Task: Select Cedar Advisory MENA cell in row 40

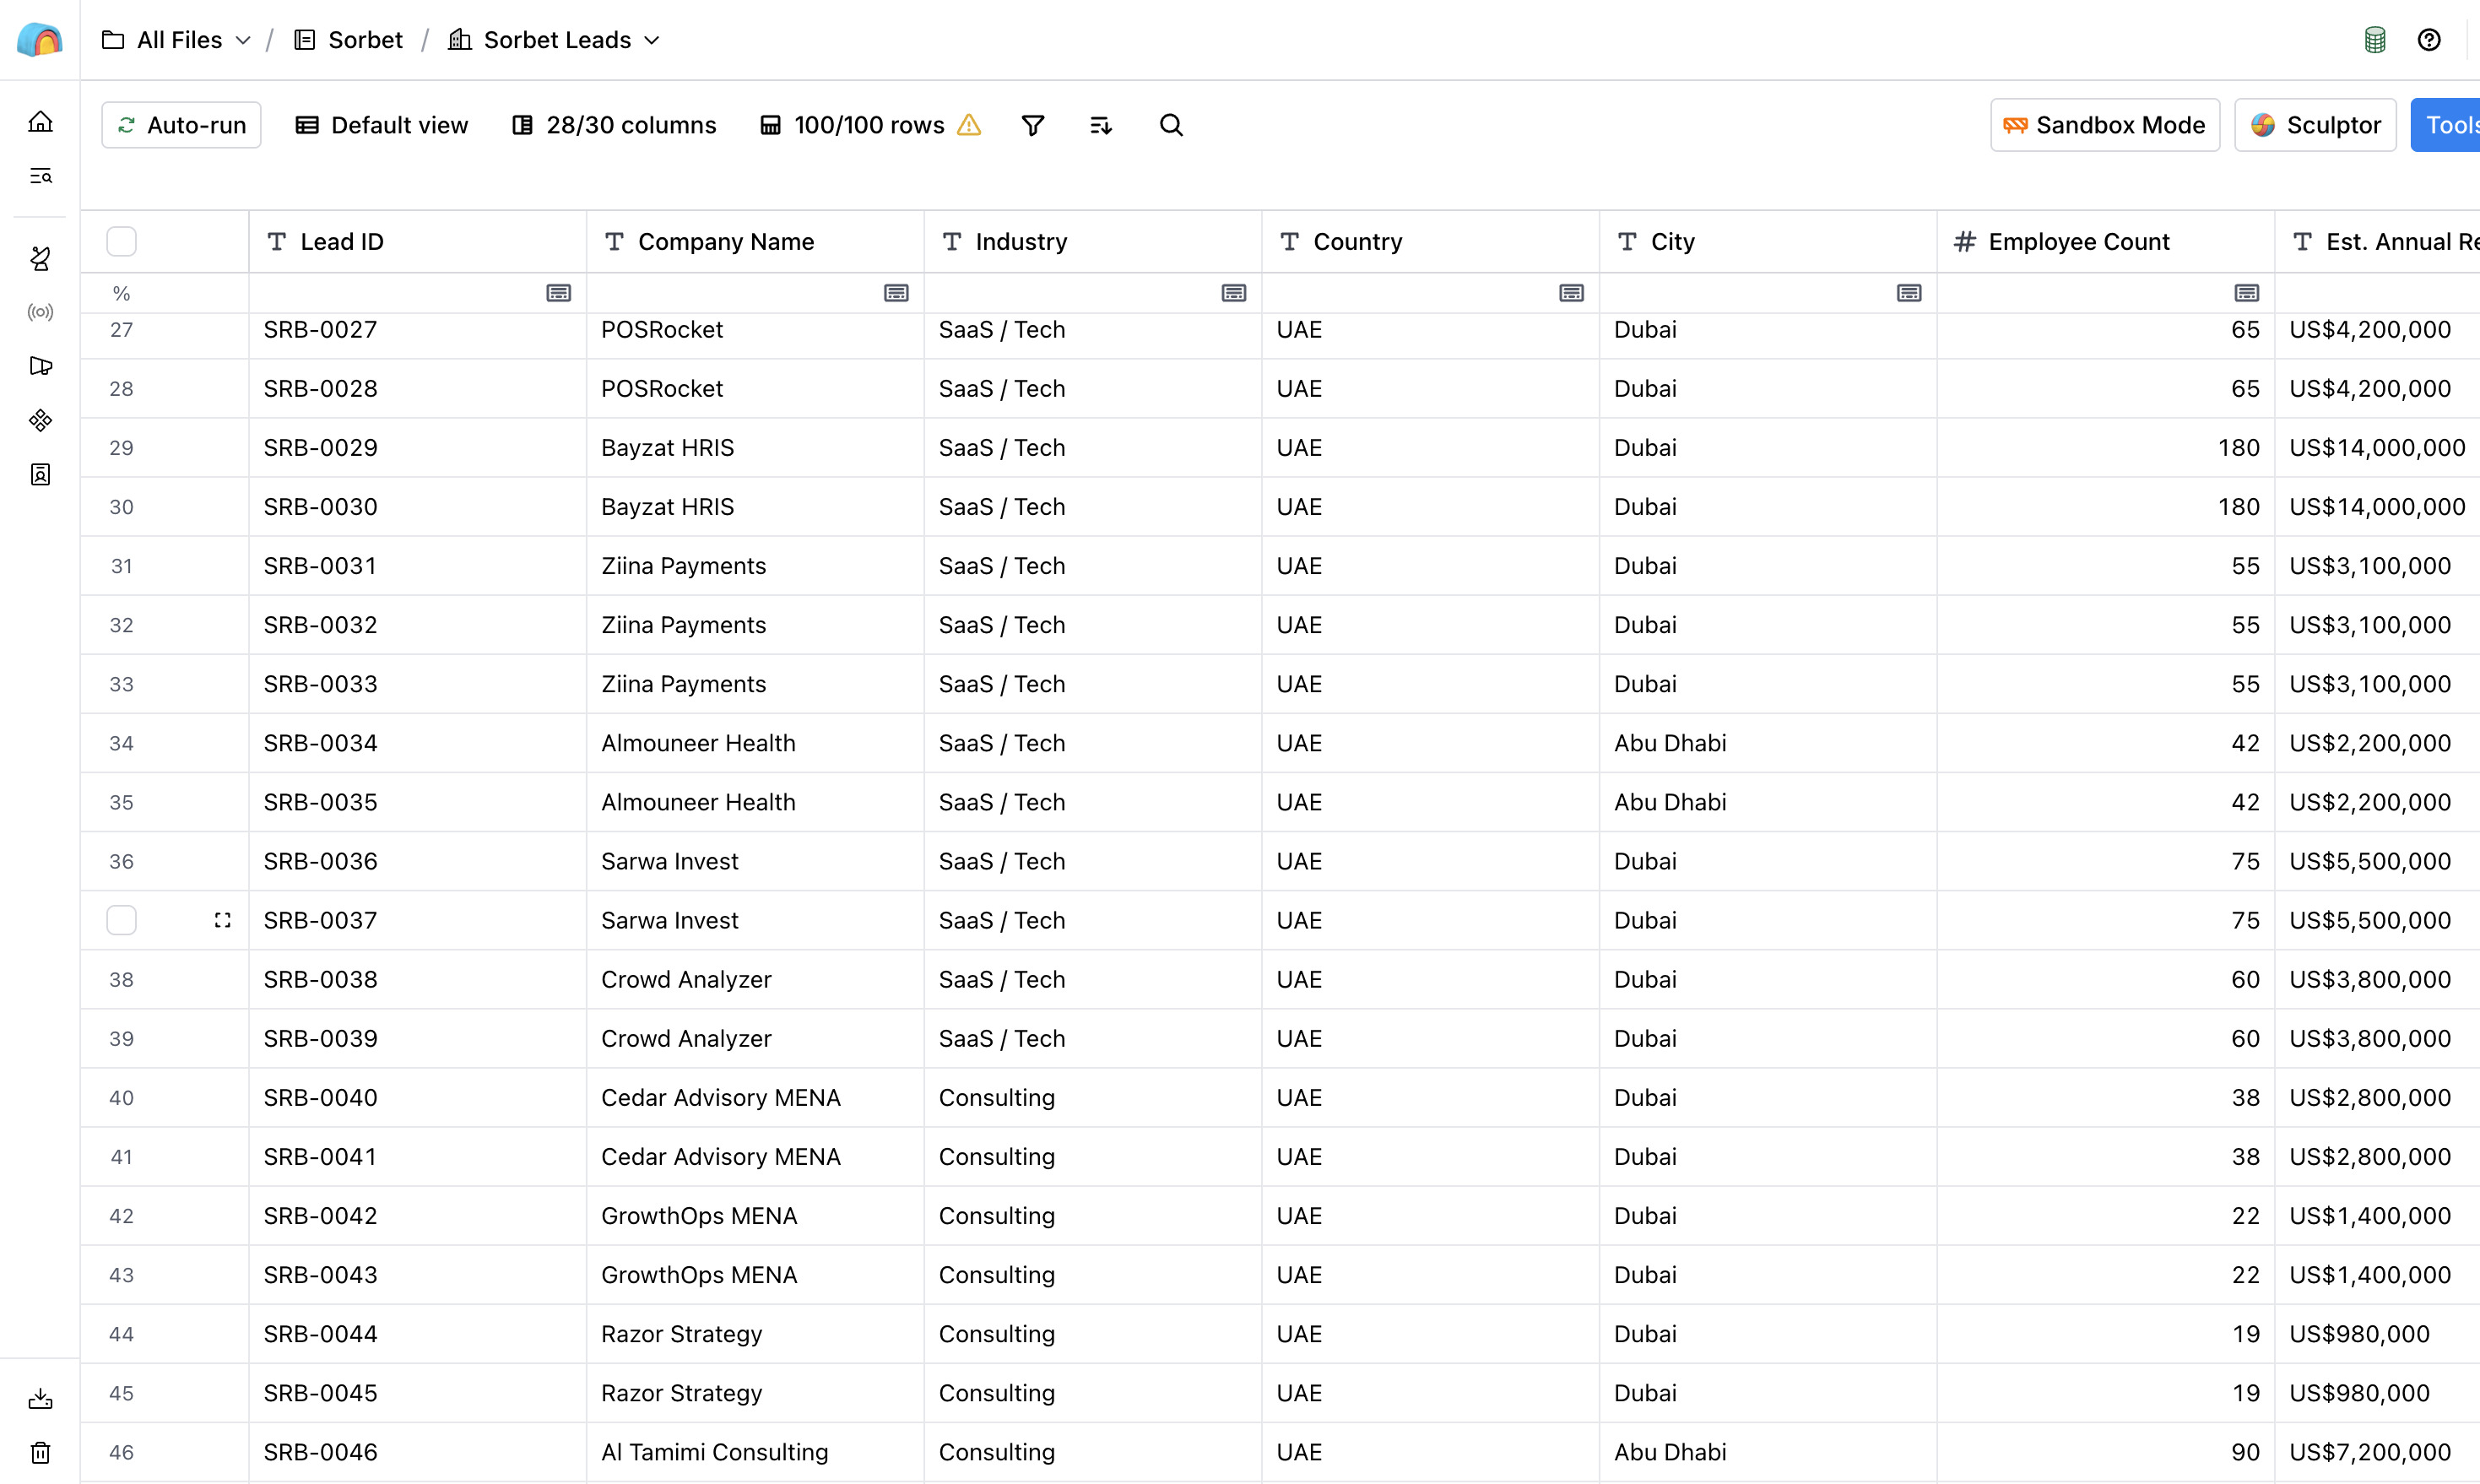Action: click(x=755, y=1097)
